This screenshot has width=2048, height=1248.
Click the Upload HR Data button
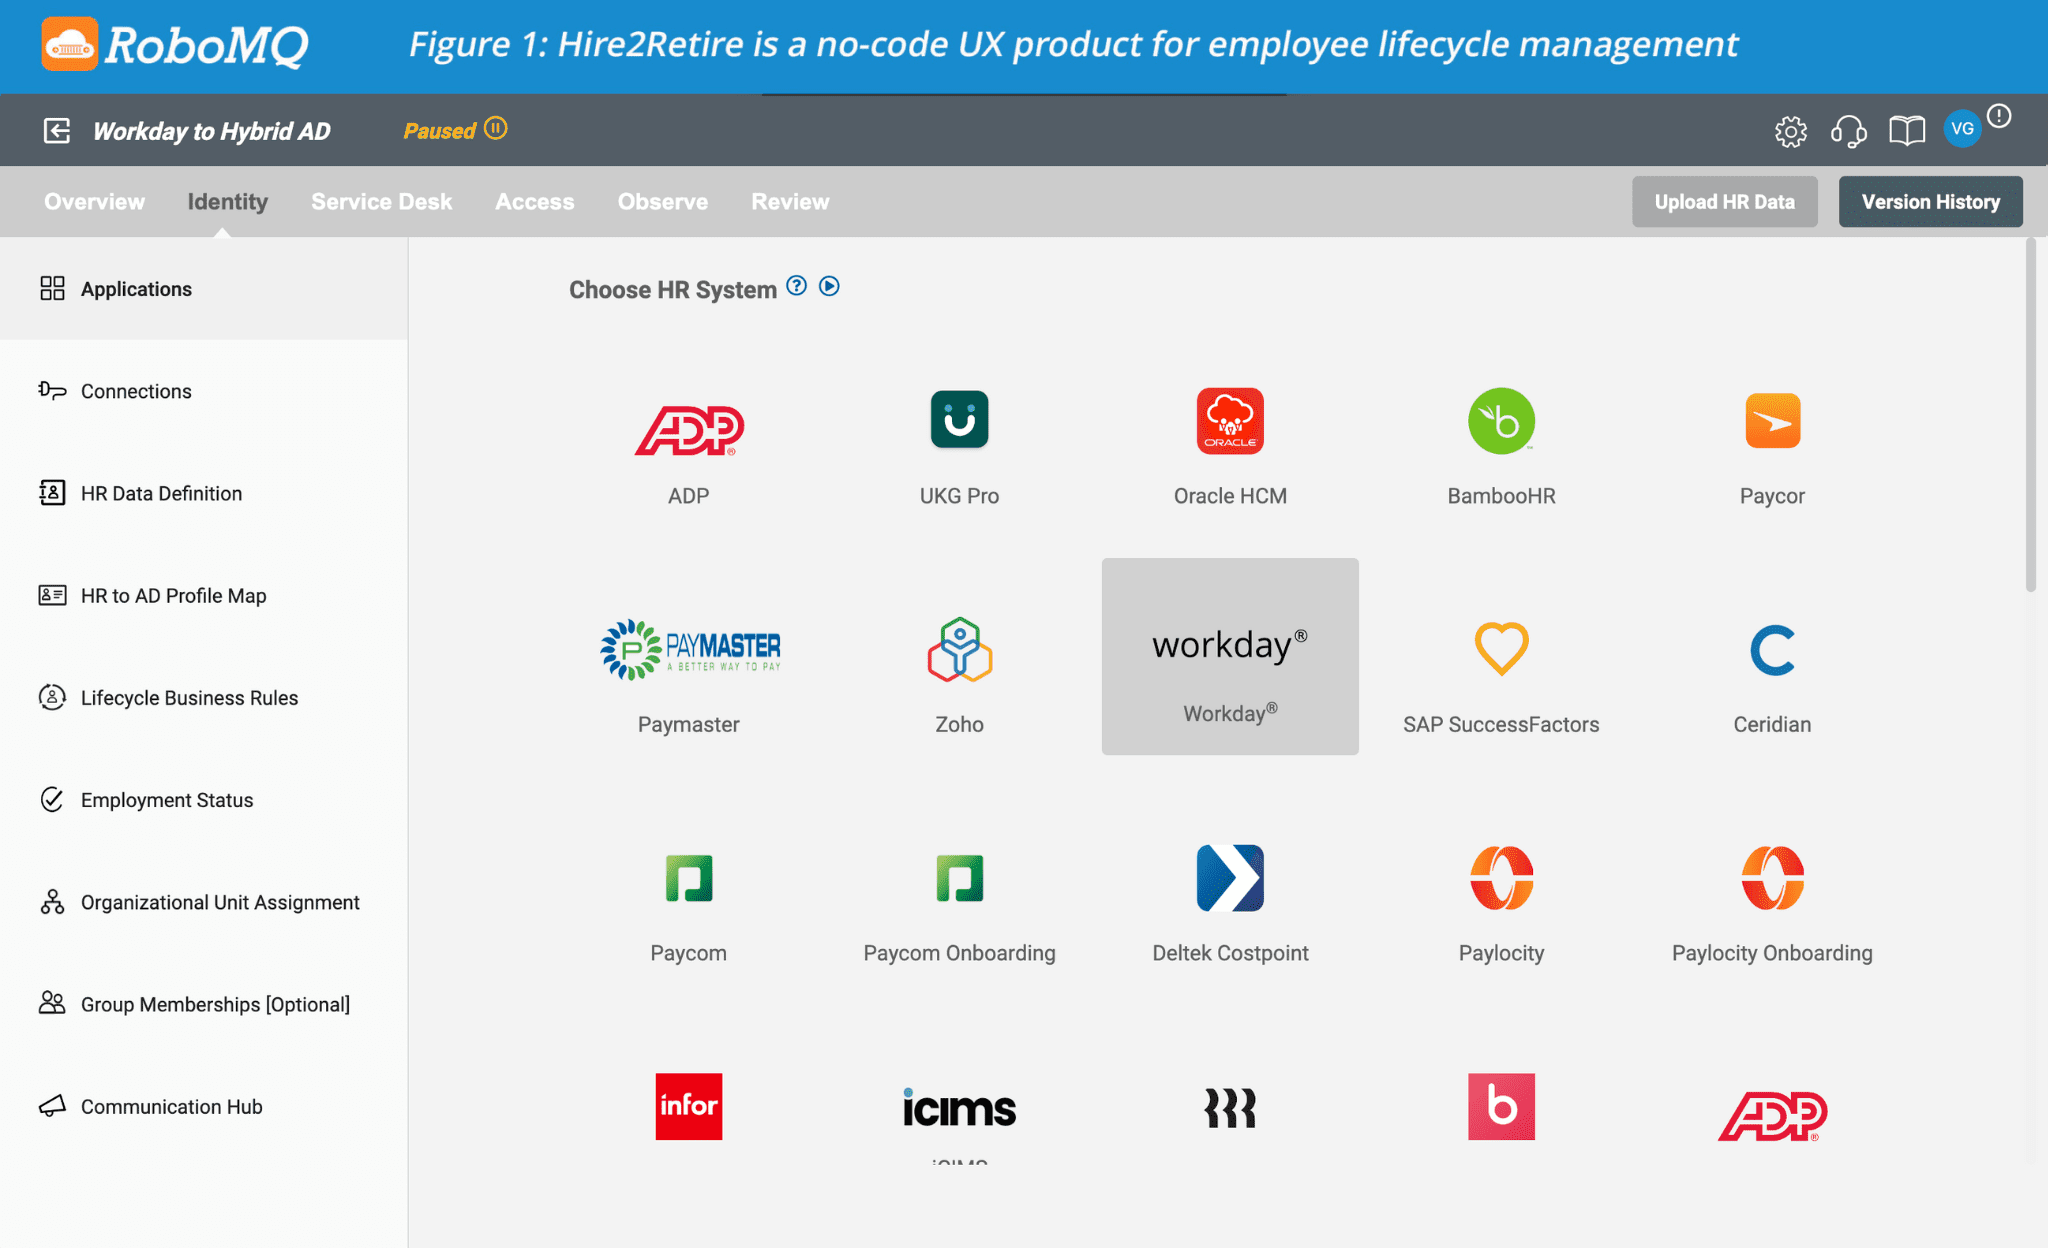[x=1724, y=202]
